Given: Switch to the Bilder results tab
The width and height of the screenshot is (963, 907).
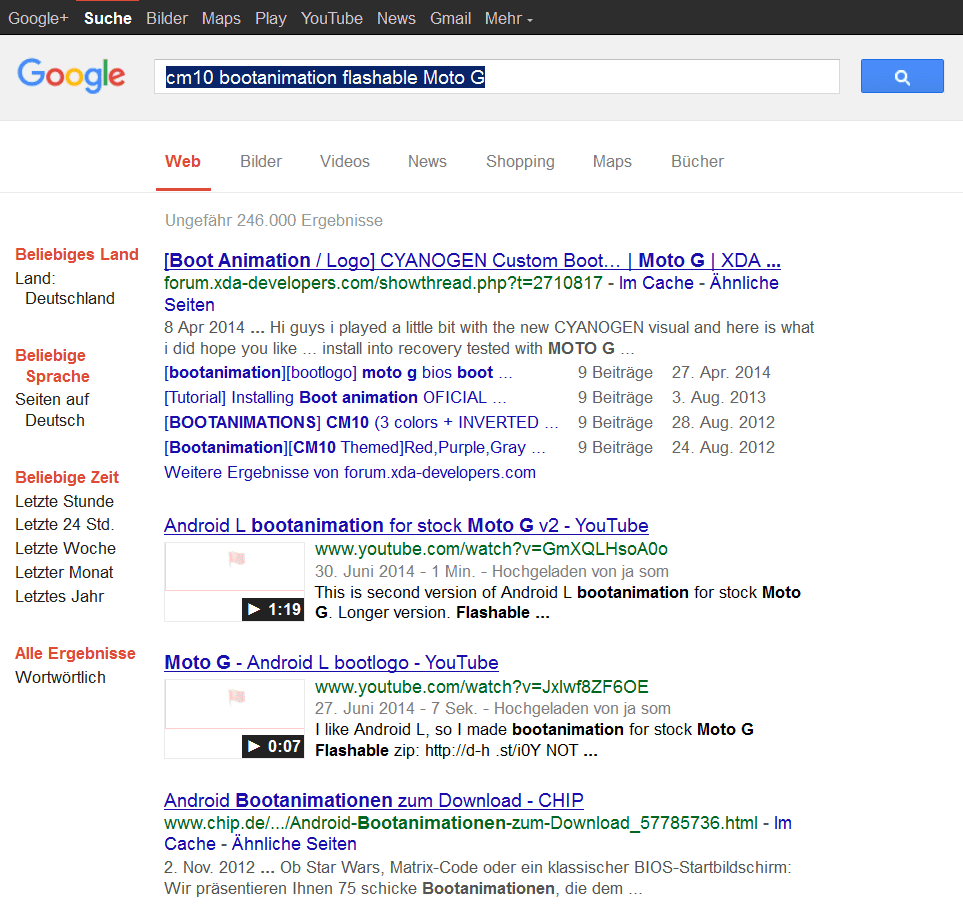Looking at the screenshot, I should coord(261,162).
